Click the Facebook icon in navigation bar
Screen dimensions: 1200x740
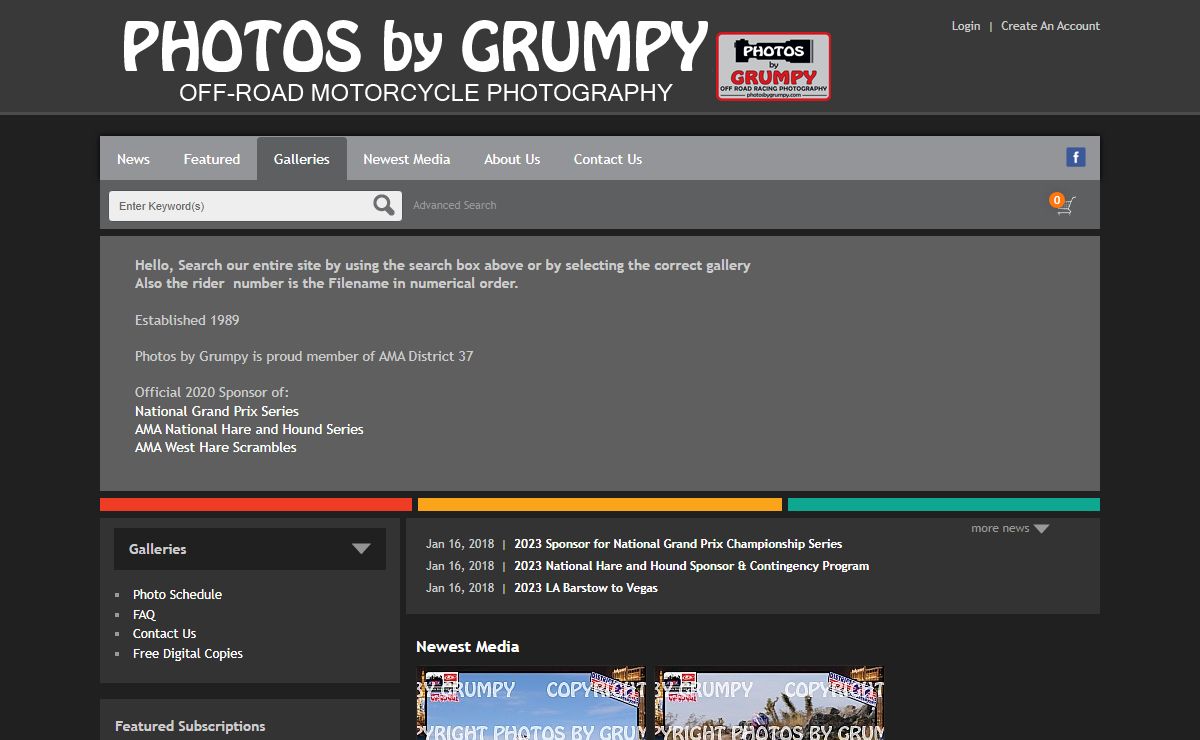tap(1075, 157)
